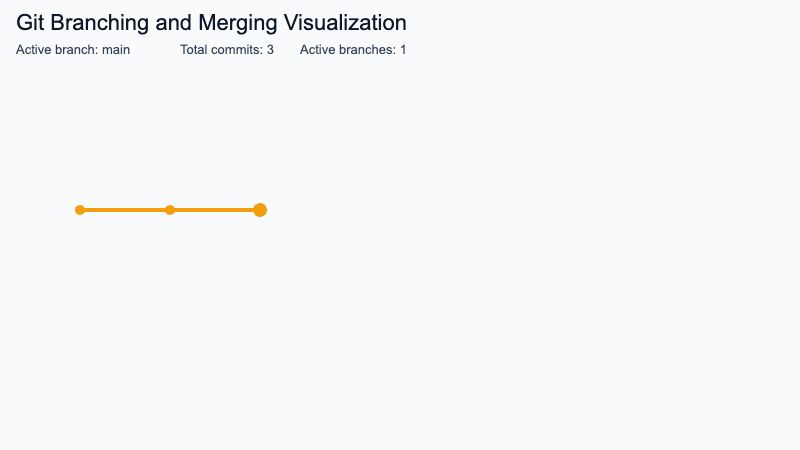Click branch line between second and third commits
Screen dimensions: 800x450
(x=215, y=210)
